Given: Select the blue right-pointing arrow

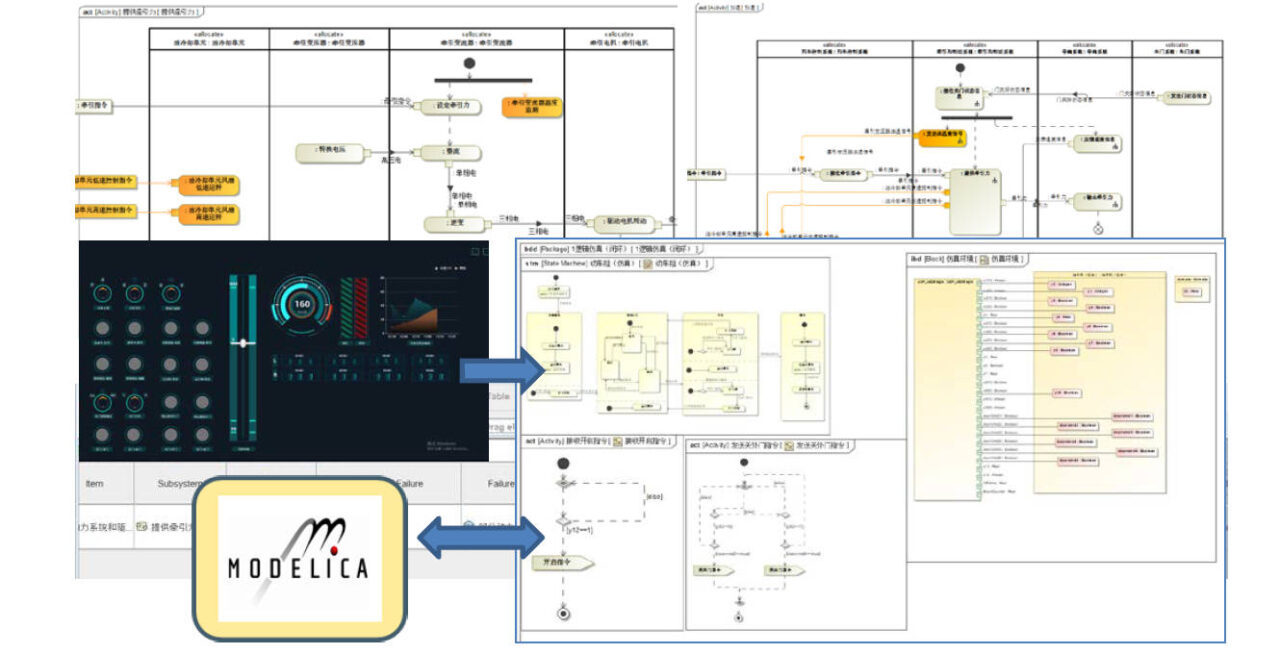Looking at the screenshot, I should 504,370.
